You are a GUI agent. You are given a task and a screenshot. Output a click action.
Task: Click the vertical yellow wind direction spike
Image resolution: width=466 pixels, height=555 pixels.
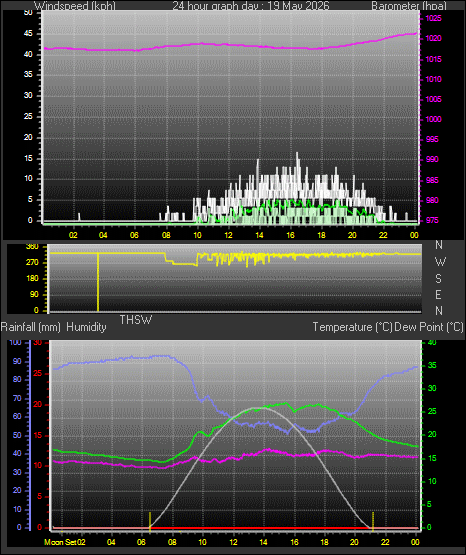[98, 282]
